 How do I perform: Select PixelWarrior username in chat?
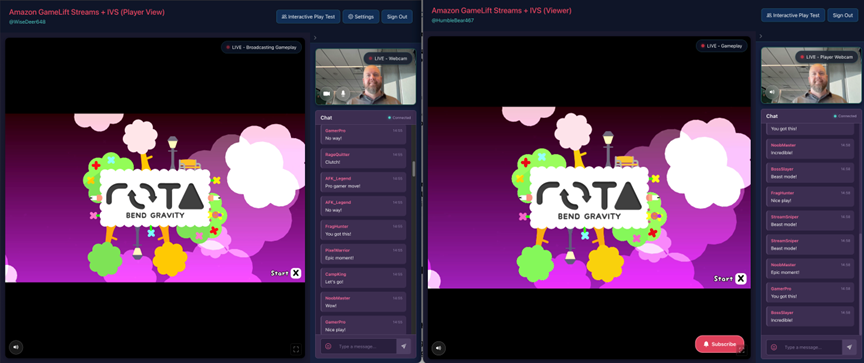tap(337, 250)
